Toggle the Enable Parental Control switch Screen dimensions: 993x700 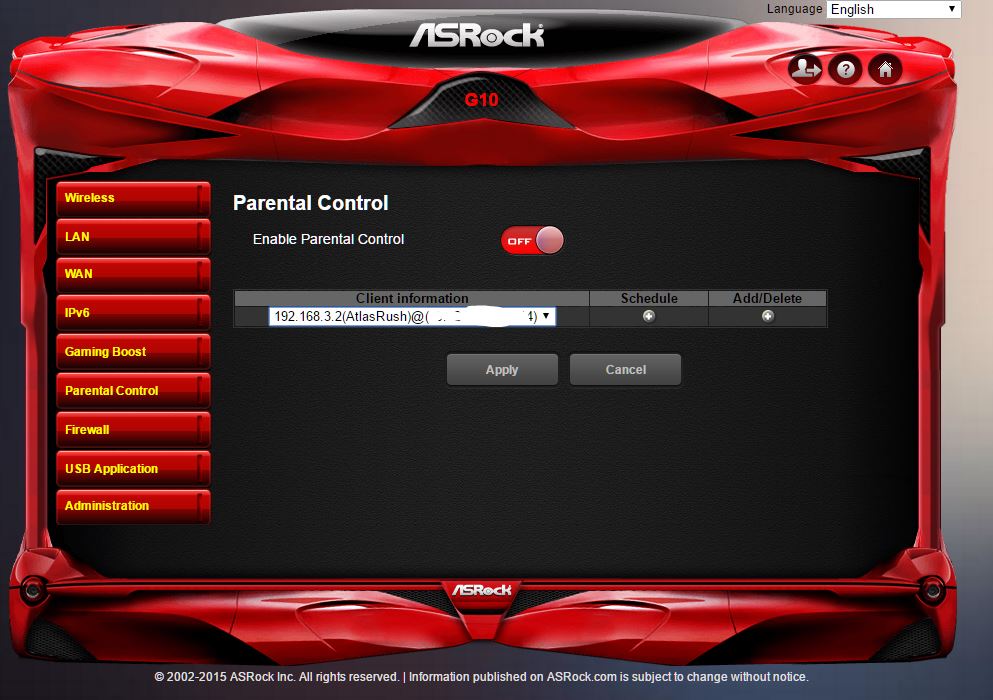click(532, 241)
